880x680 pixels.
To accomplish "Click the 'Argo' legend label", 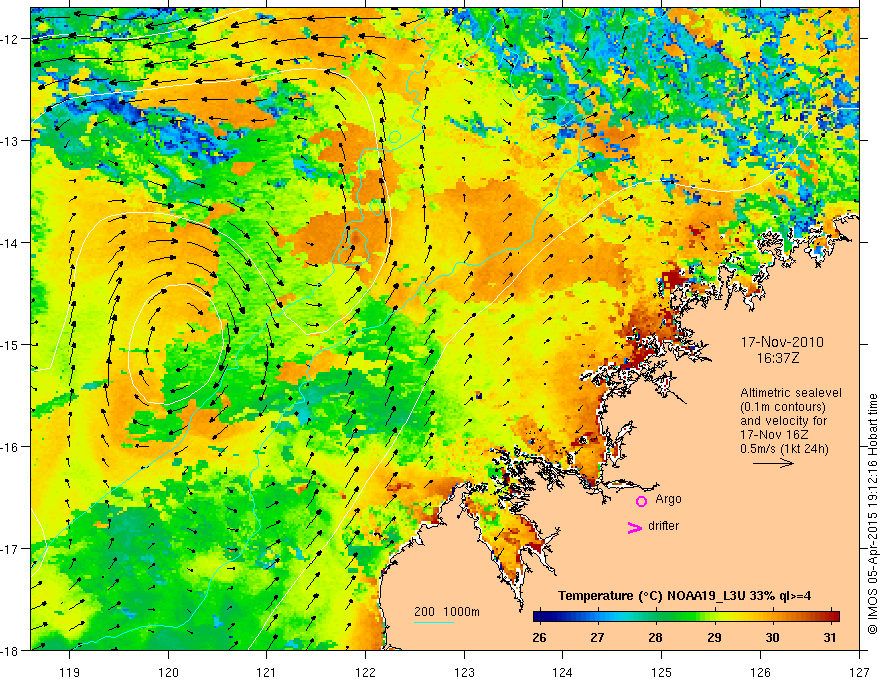I will 668,499.
